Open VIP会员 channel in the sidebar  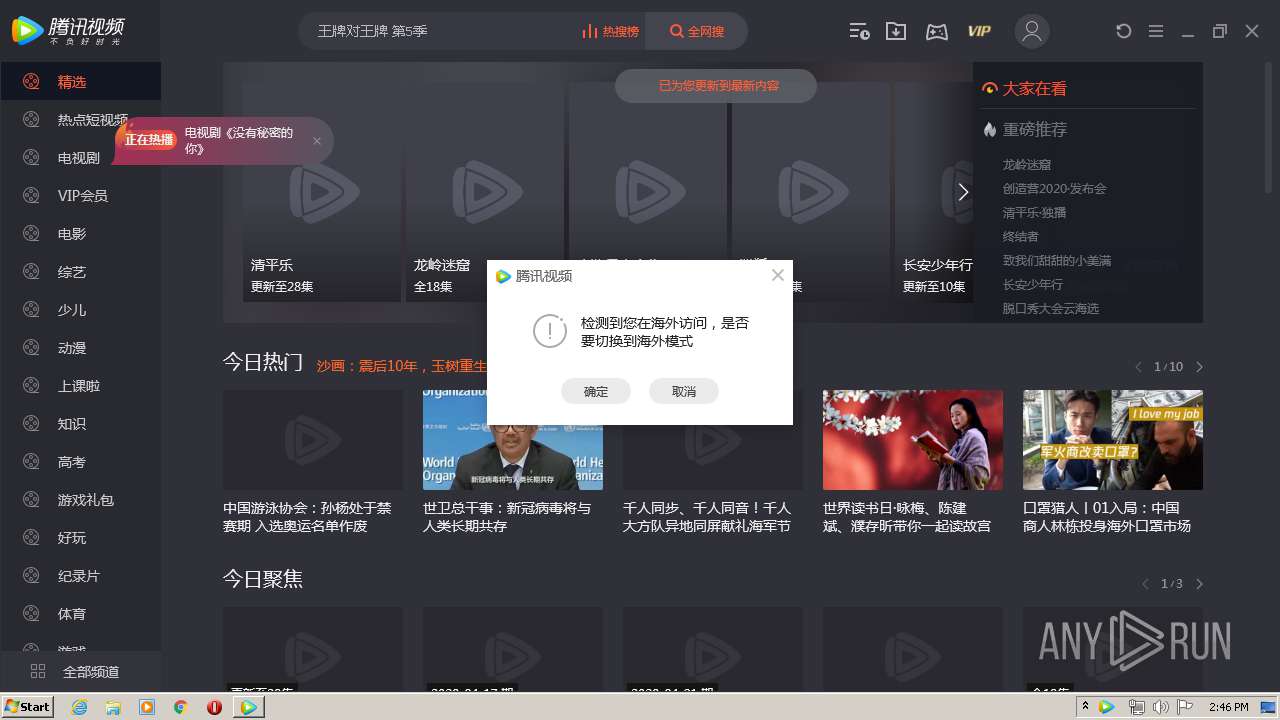80,196
